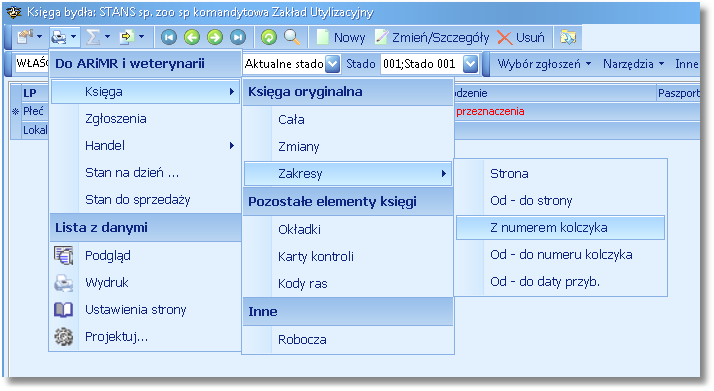Go to previous record green arrow
Screen dimensions: 714x391
192,37
